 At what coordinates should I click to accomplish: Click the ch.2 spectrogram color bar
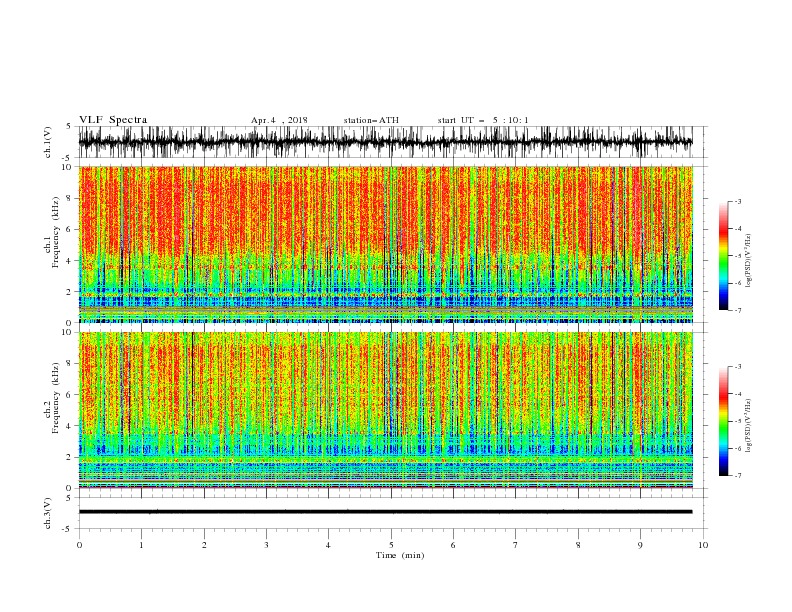pos(723,421)
